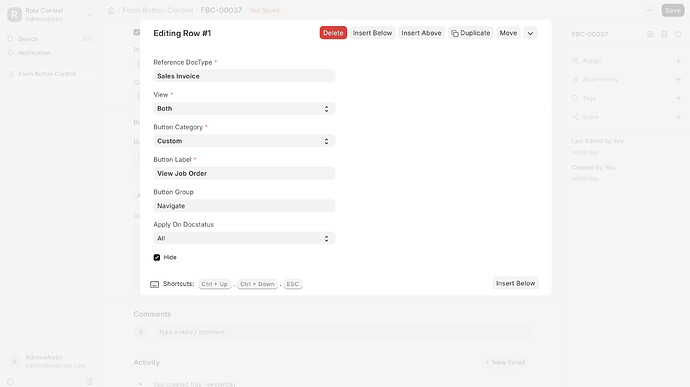Click the Role Control logo icon

(x=15, y=15)
